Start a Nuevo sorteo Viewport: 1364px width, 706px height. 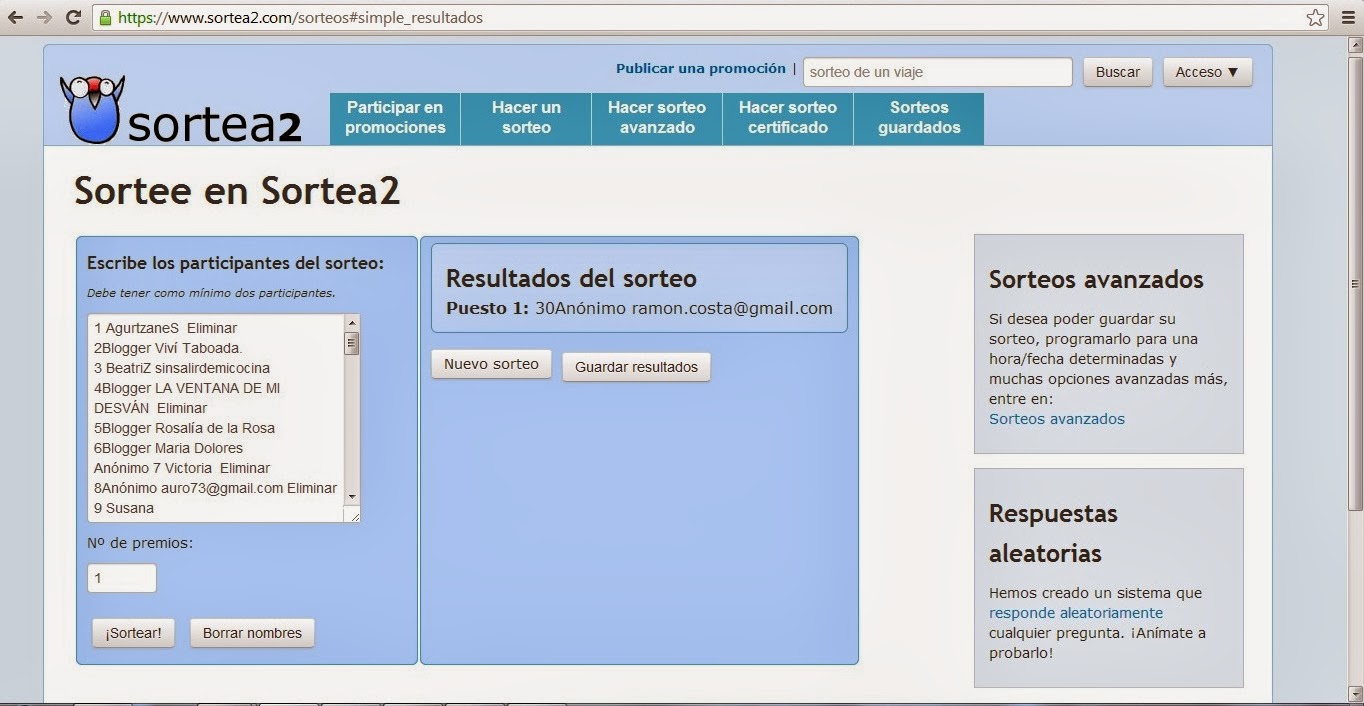[491, 365]
